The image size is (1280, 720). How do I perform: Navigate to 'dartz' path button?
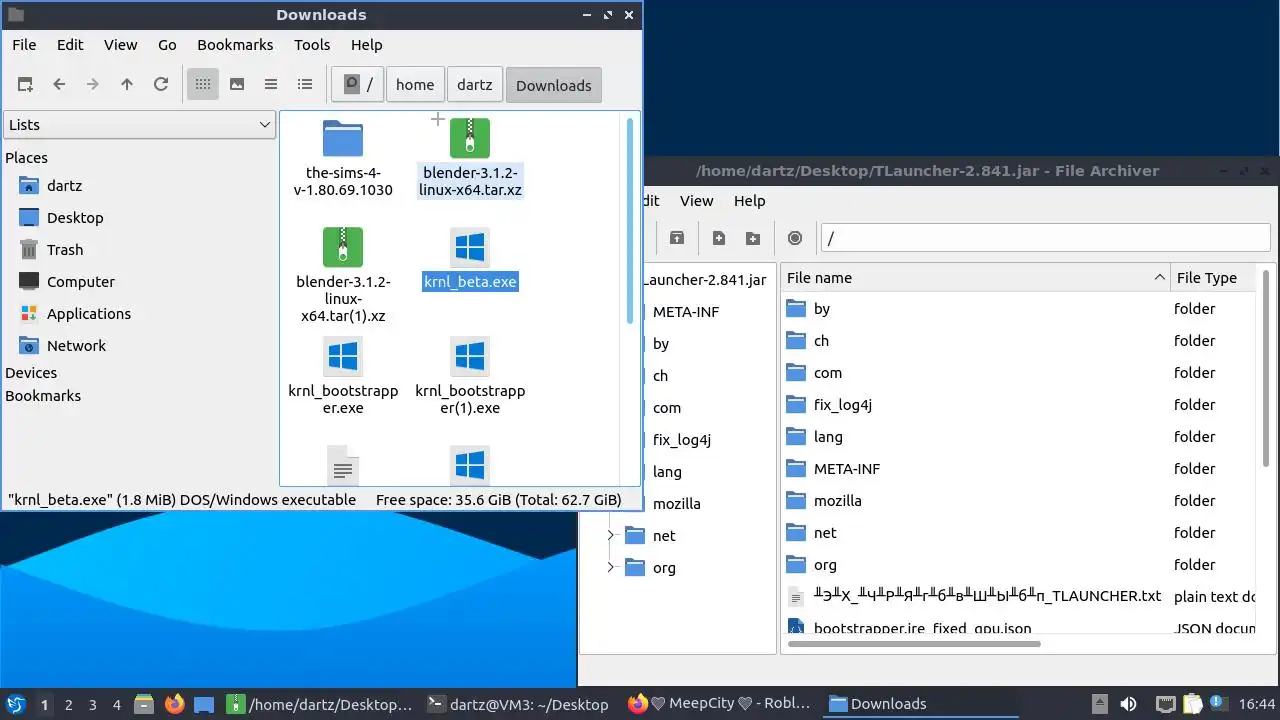(x=475, y=85)
